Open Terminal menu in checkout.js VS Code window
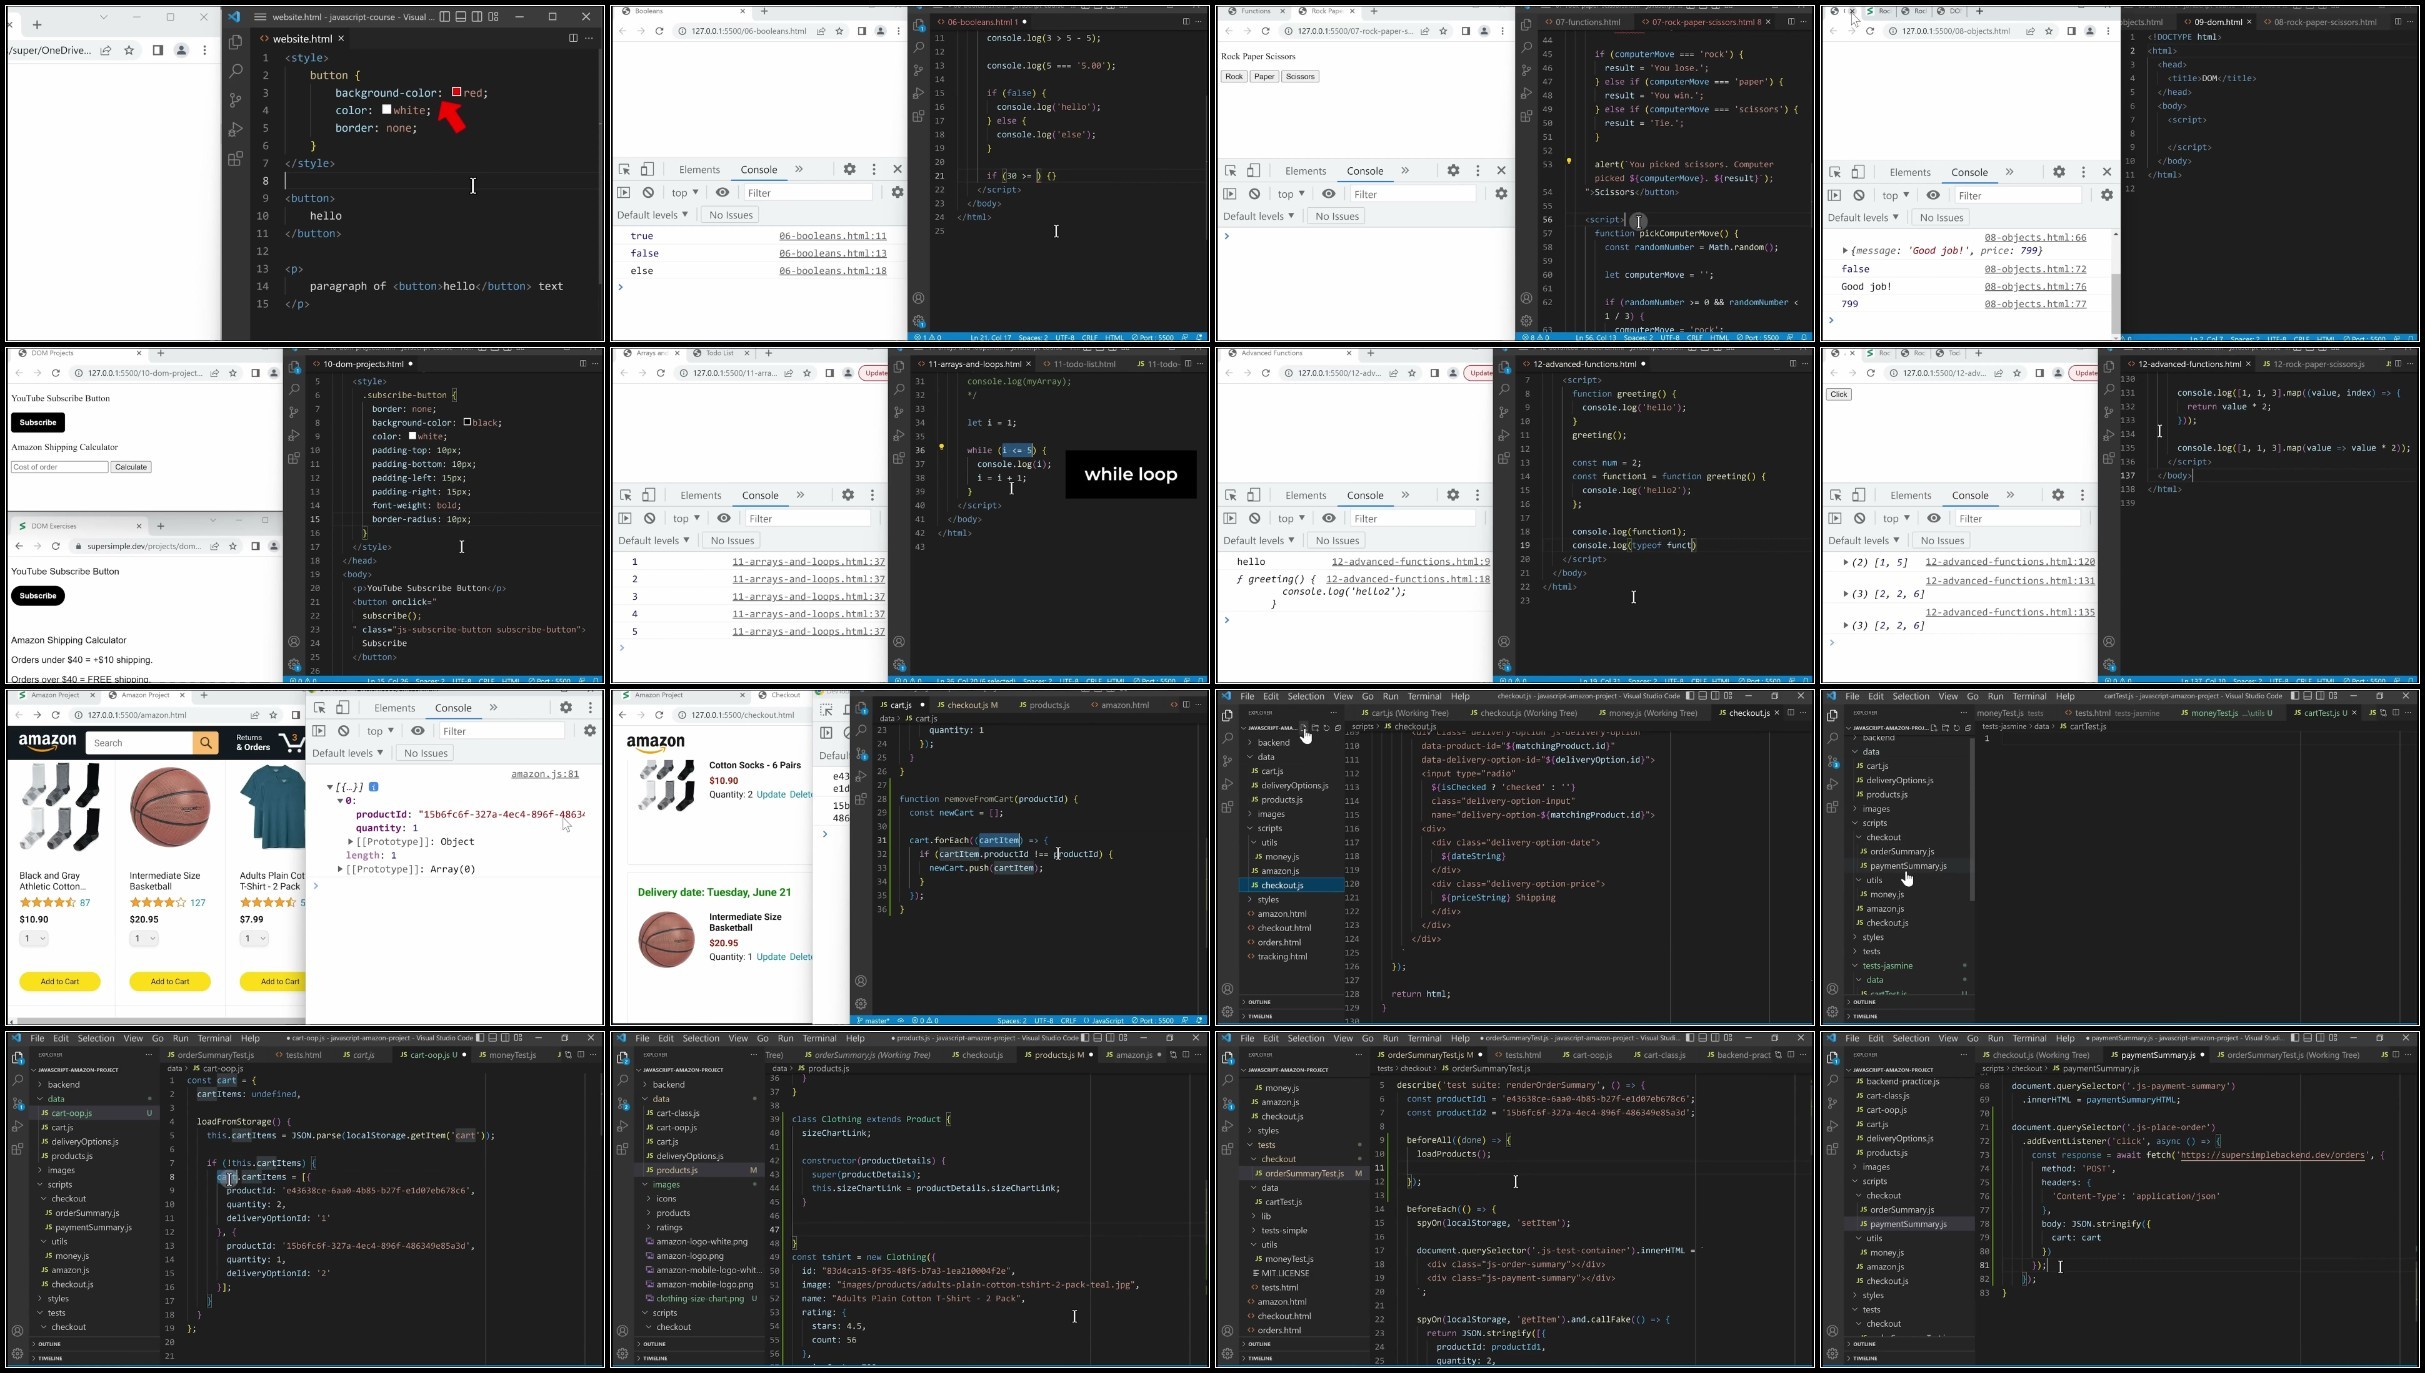This screenshot has height=1373, width=2425. (x=1423, y=696)
